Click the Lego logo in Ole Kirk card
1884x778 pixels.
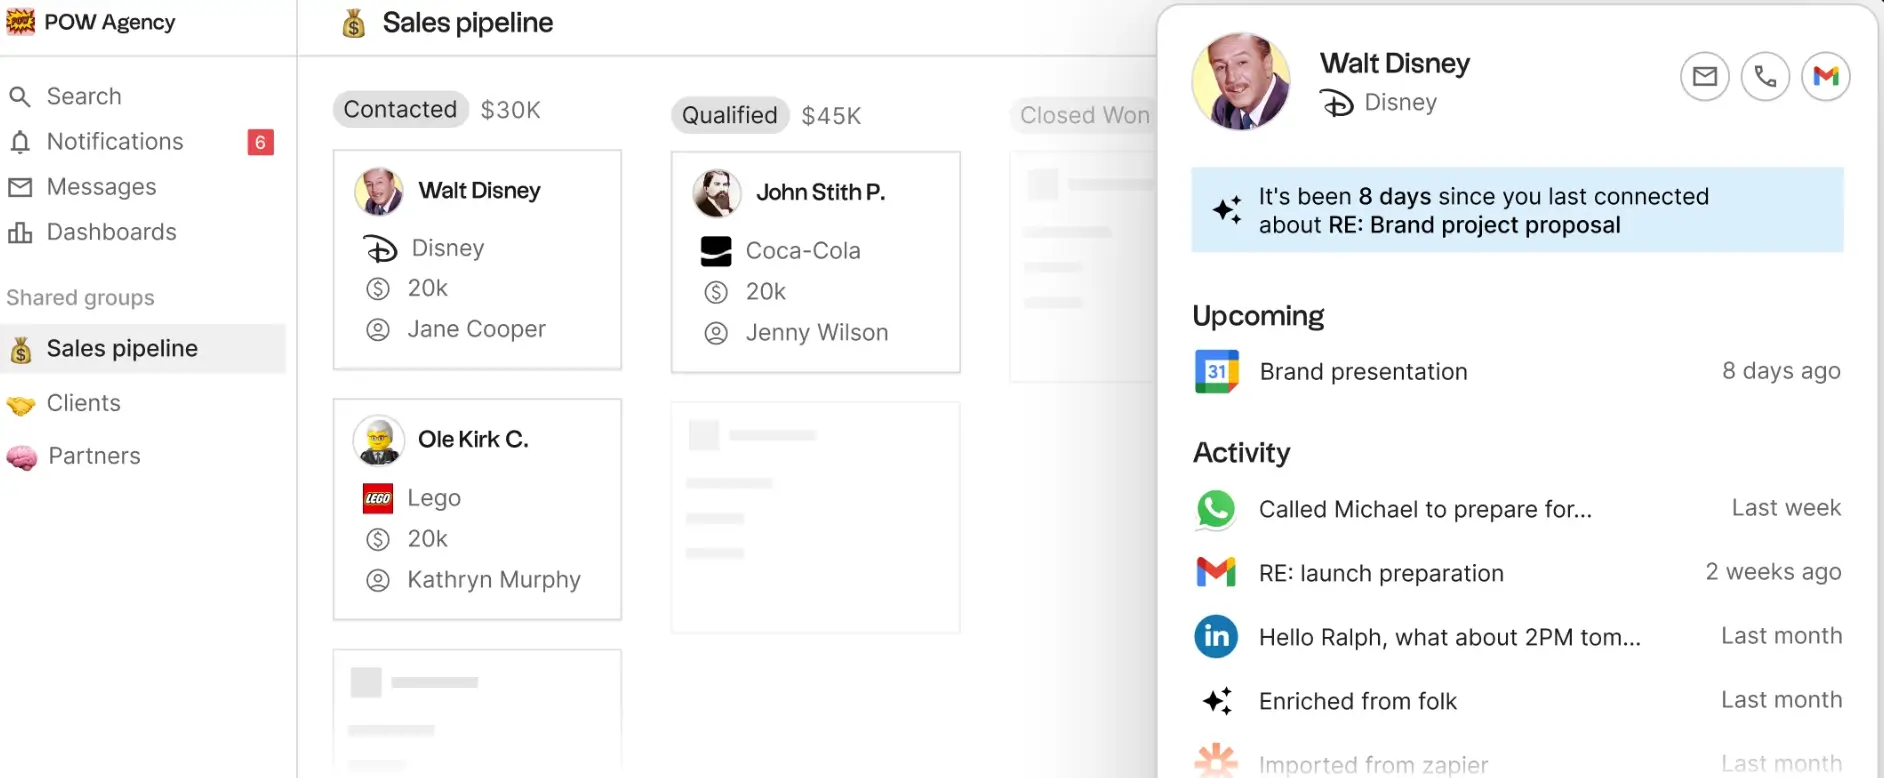[378, 498]
